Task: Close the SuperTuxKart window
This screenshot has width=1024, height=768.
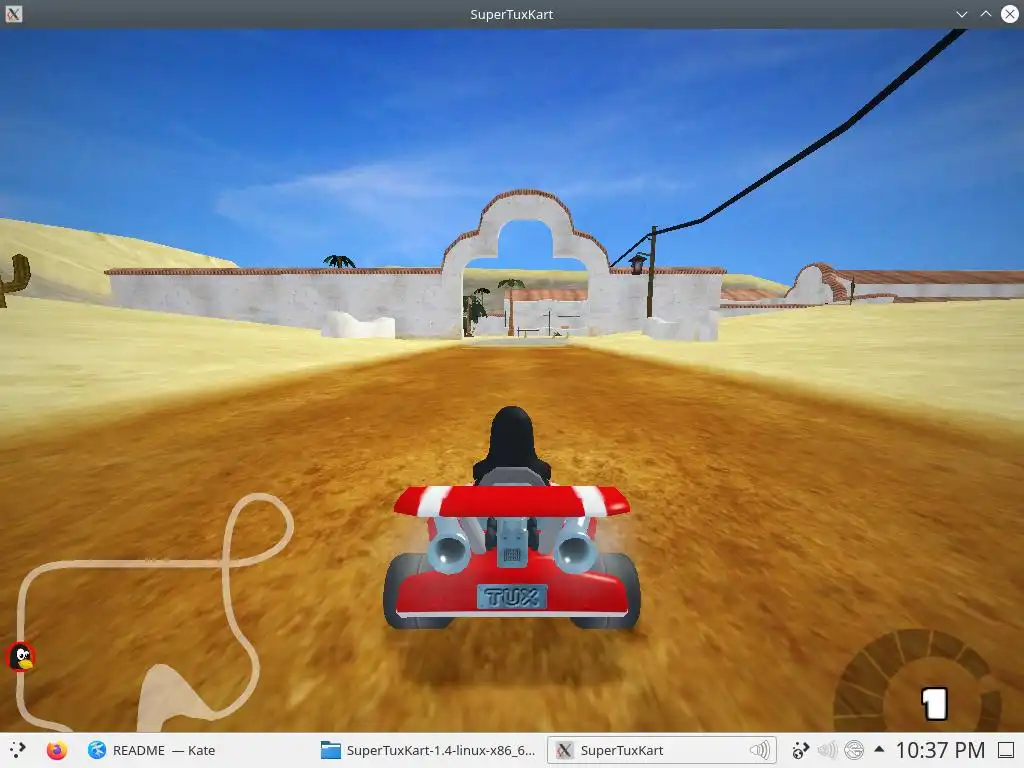Action: point(1010,14)
